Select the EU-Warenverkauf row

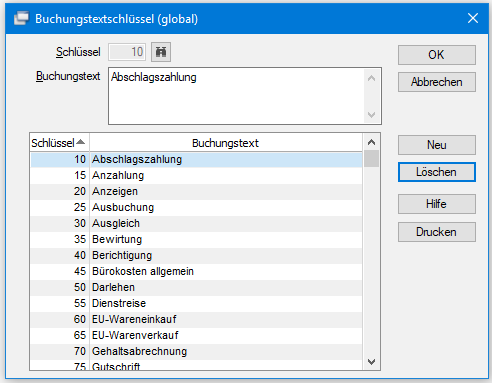(x=196, y=335)
